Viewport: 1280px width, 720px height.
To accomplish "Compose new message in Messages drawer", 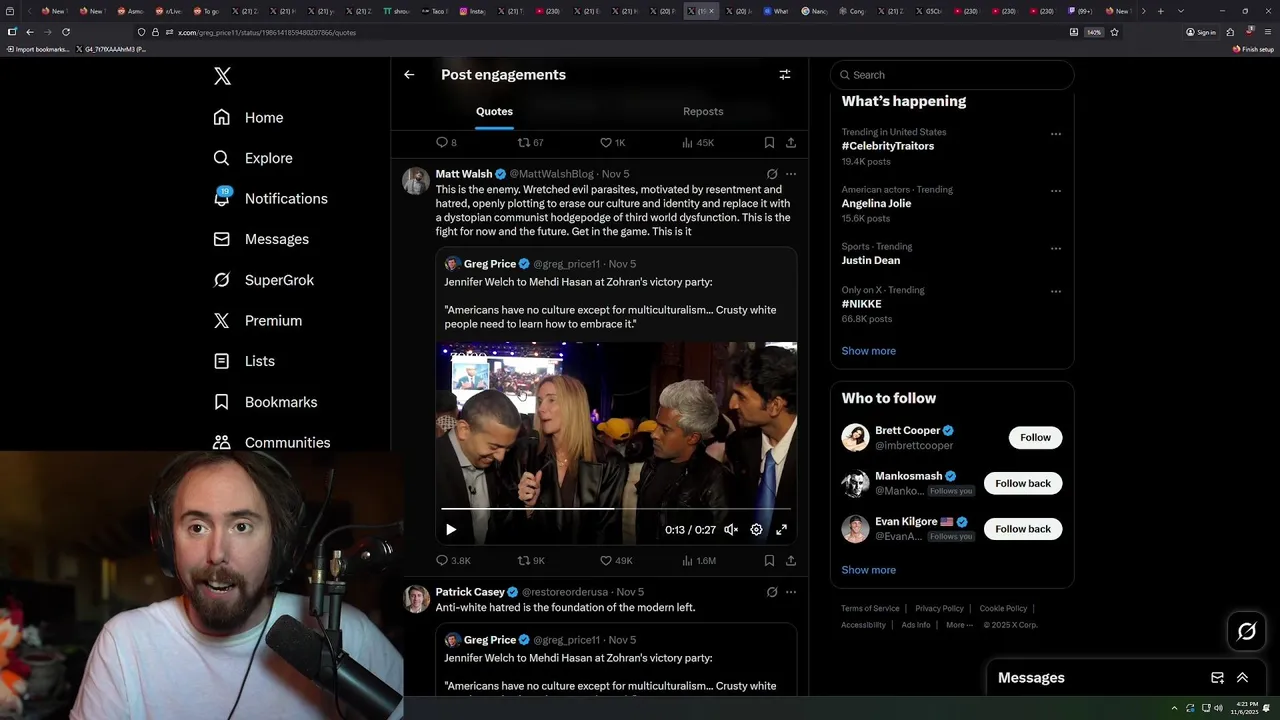I will click(x=1217, y=678).
